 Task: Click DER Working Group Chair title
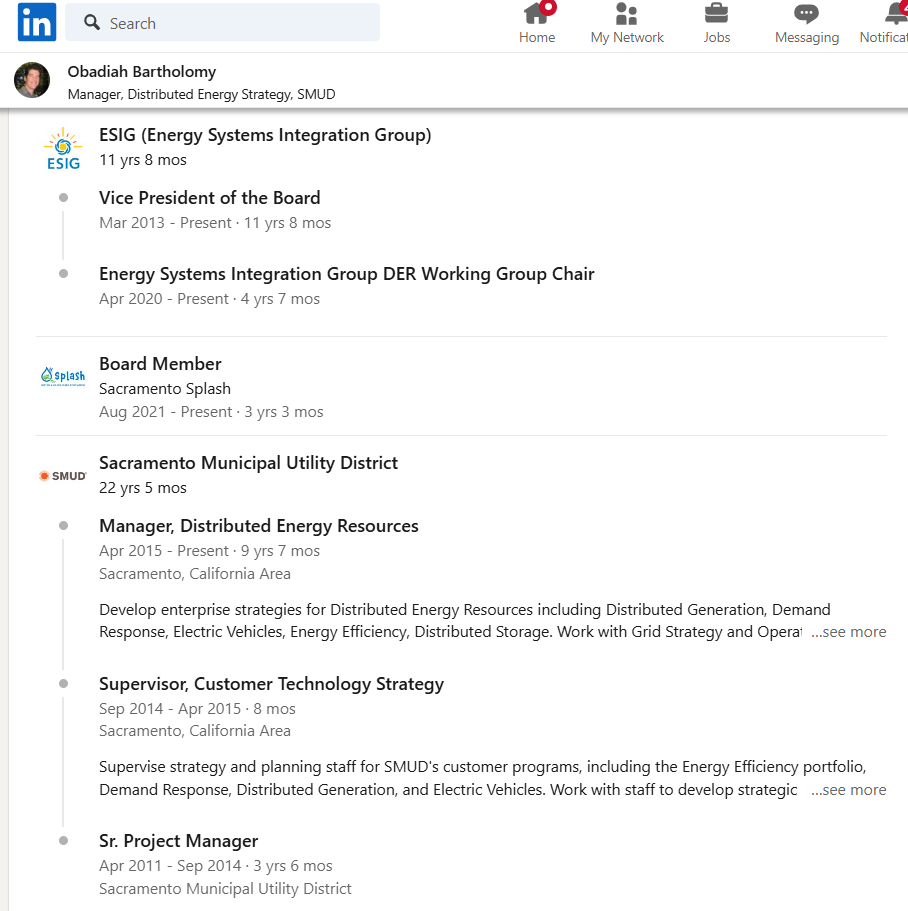coord(347,274)
